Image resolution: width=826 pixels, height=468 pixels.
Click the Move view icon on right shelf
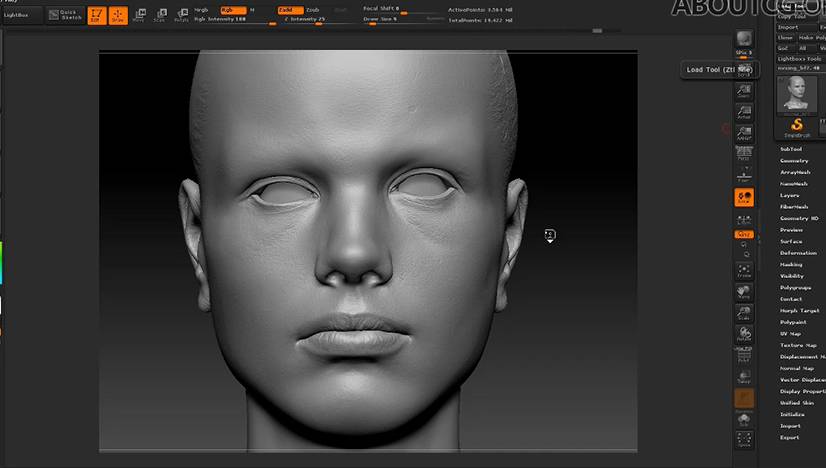[744, 292]
